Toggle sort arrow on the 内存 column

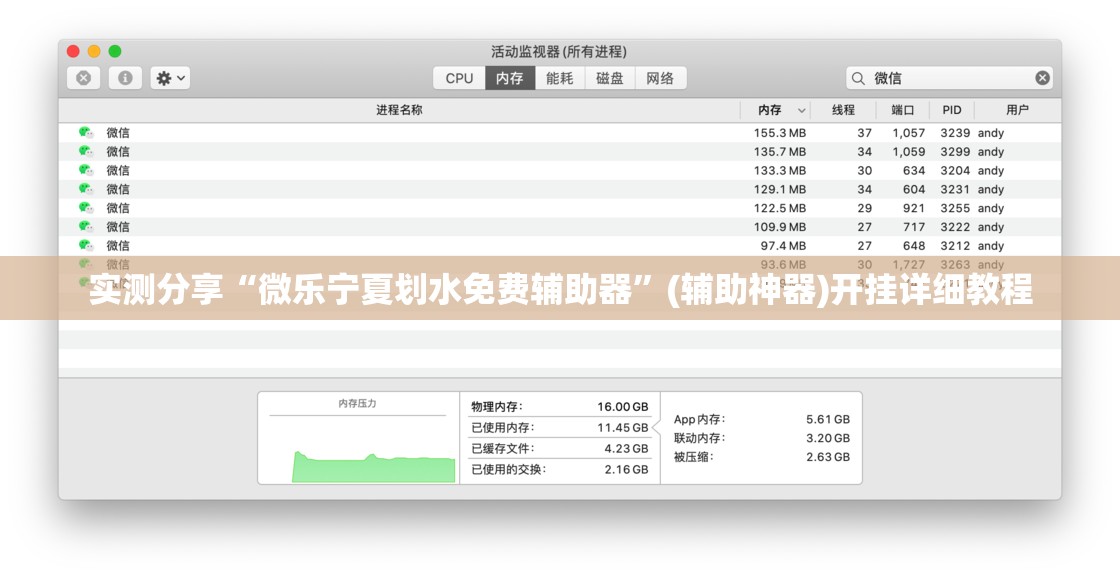pyautogui.click(x=802, y=111)
